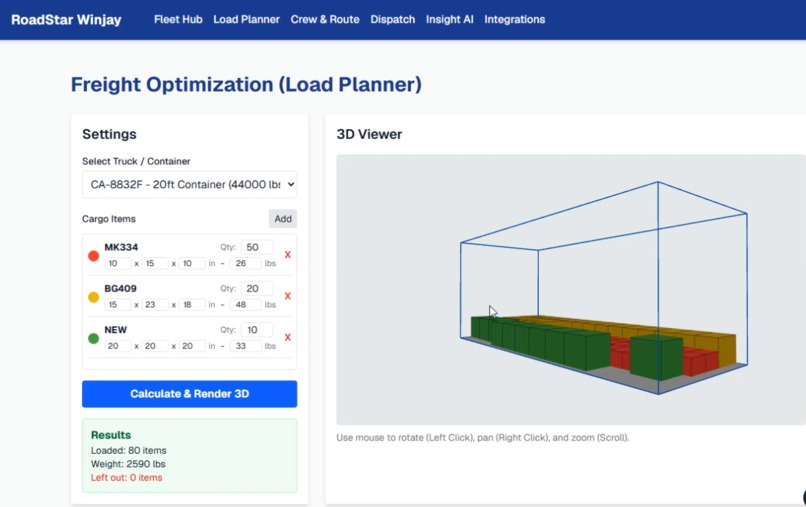The width and height of the screenshot is (806, 507).
Task: Click the BG409 first dimension field 15
Action: pos(118,304)
